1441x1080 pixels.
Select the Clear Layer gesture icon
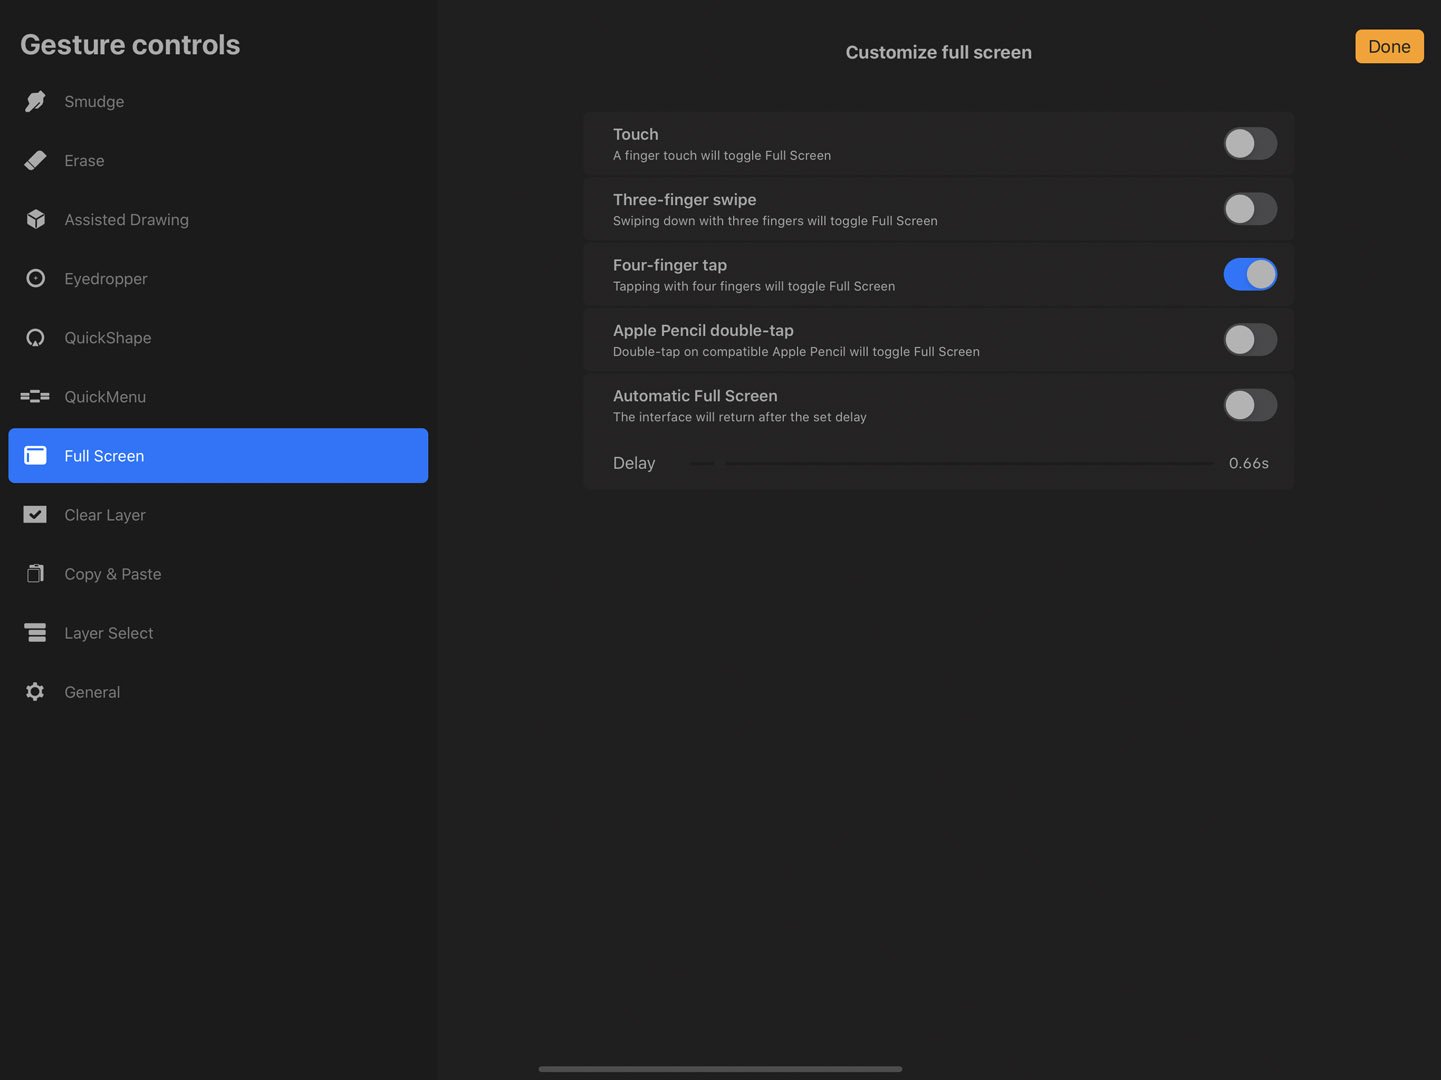[35, 514]
